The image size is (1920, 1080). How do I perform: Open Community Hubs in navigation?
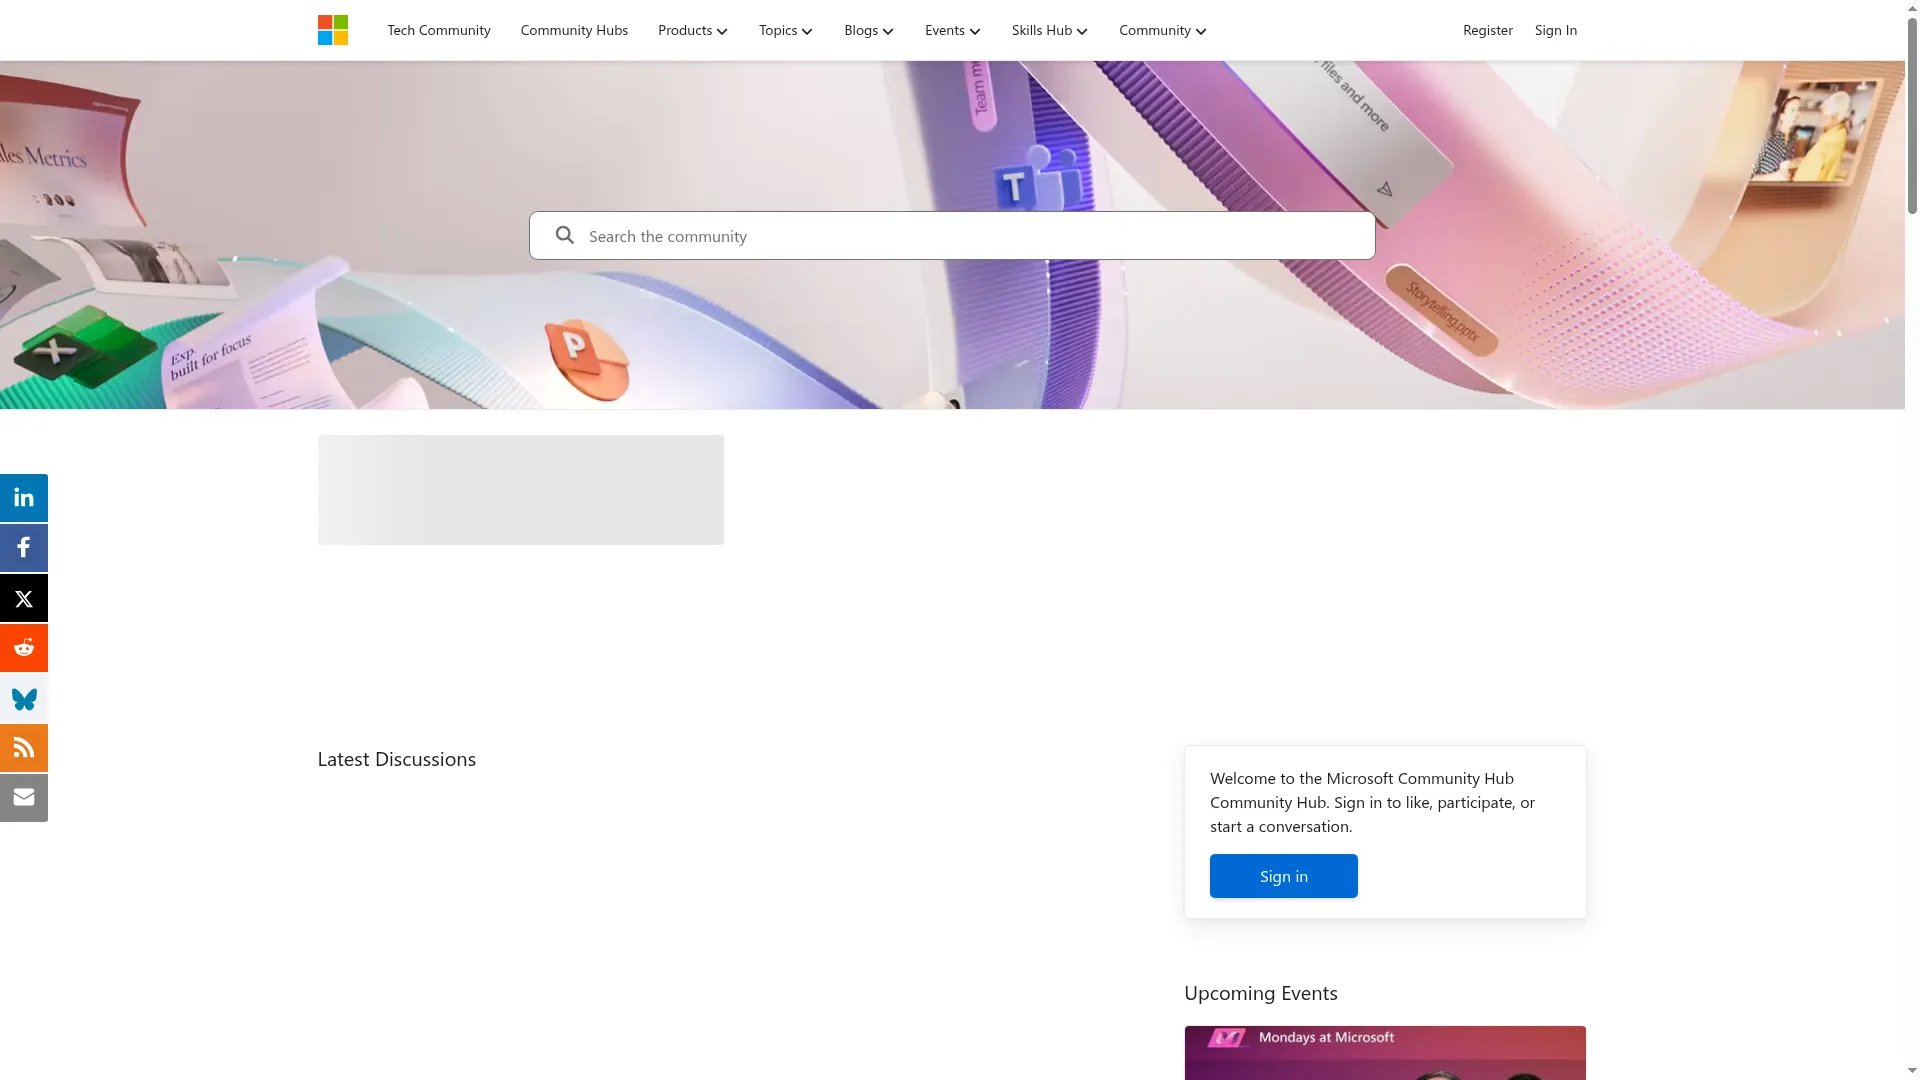(574, 30)
